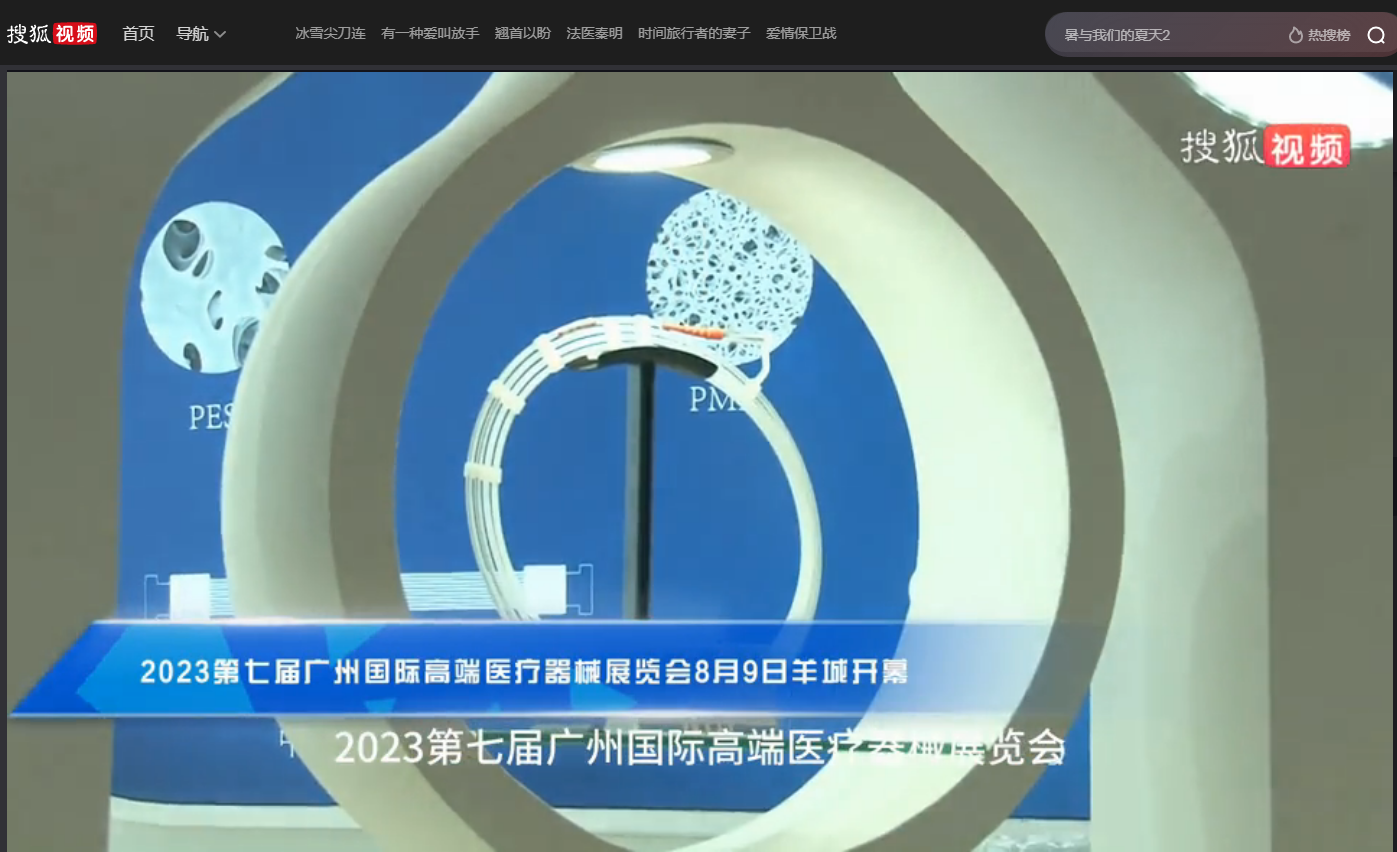Screen dimensions: 1397x852
Task: Open the 热搜榜 hot search list
Action: [1319, 35]
